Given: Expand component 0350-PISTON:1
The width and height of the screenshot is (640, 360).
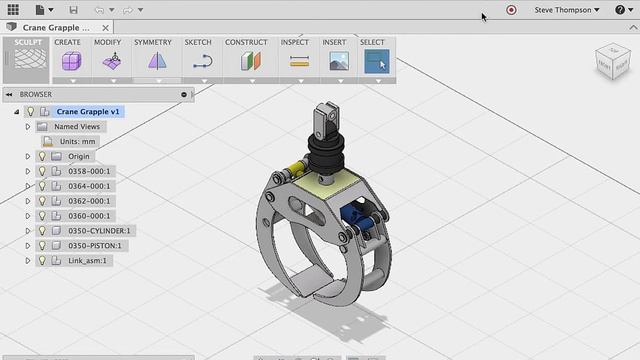Looking at the screenshot, I should point(28,246).
